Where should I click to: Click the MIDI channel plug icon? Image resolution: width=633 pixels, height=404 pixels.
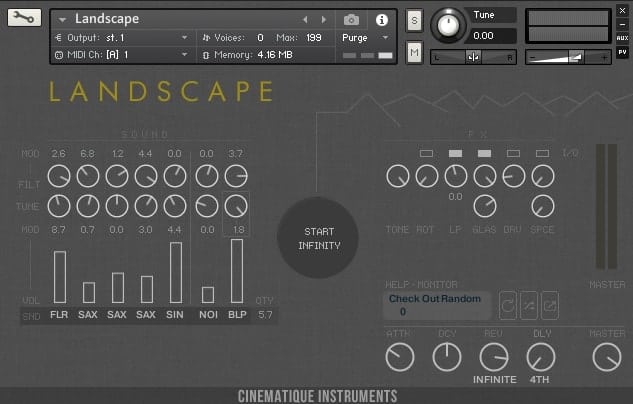59,55
